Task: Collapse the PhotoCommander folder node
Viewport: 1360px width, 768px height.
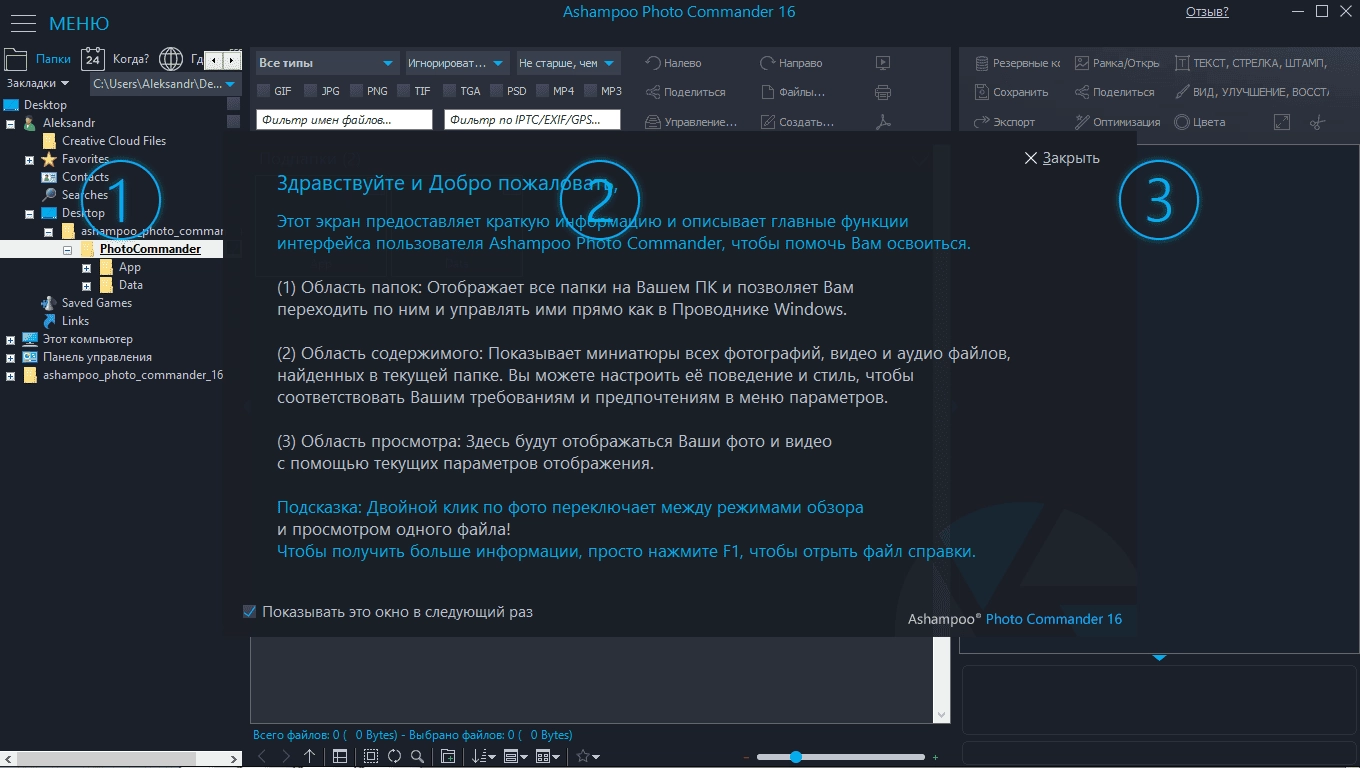Action: point(68,250)
